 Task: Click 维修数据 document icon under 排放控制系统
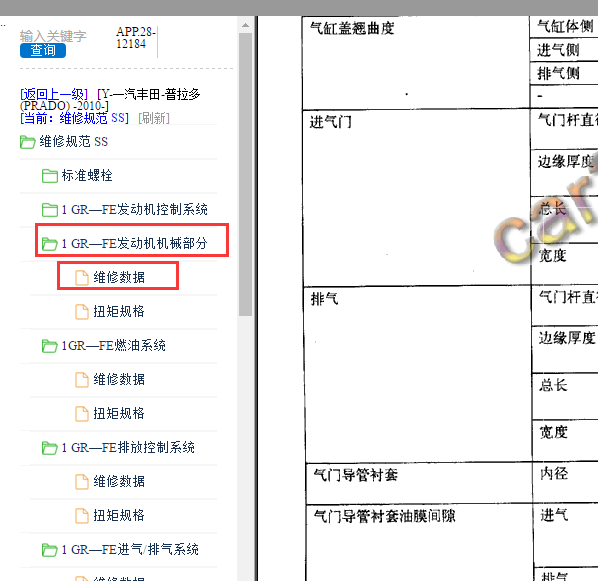click(82, 482)
